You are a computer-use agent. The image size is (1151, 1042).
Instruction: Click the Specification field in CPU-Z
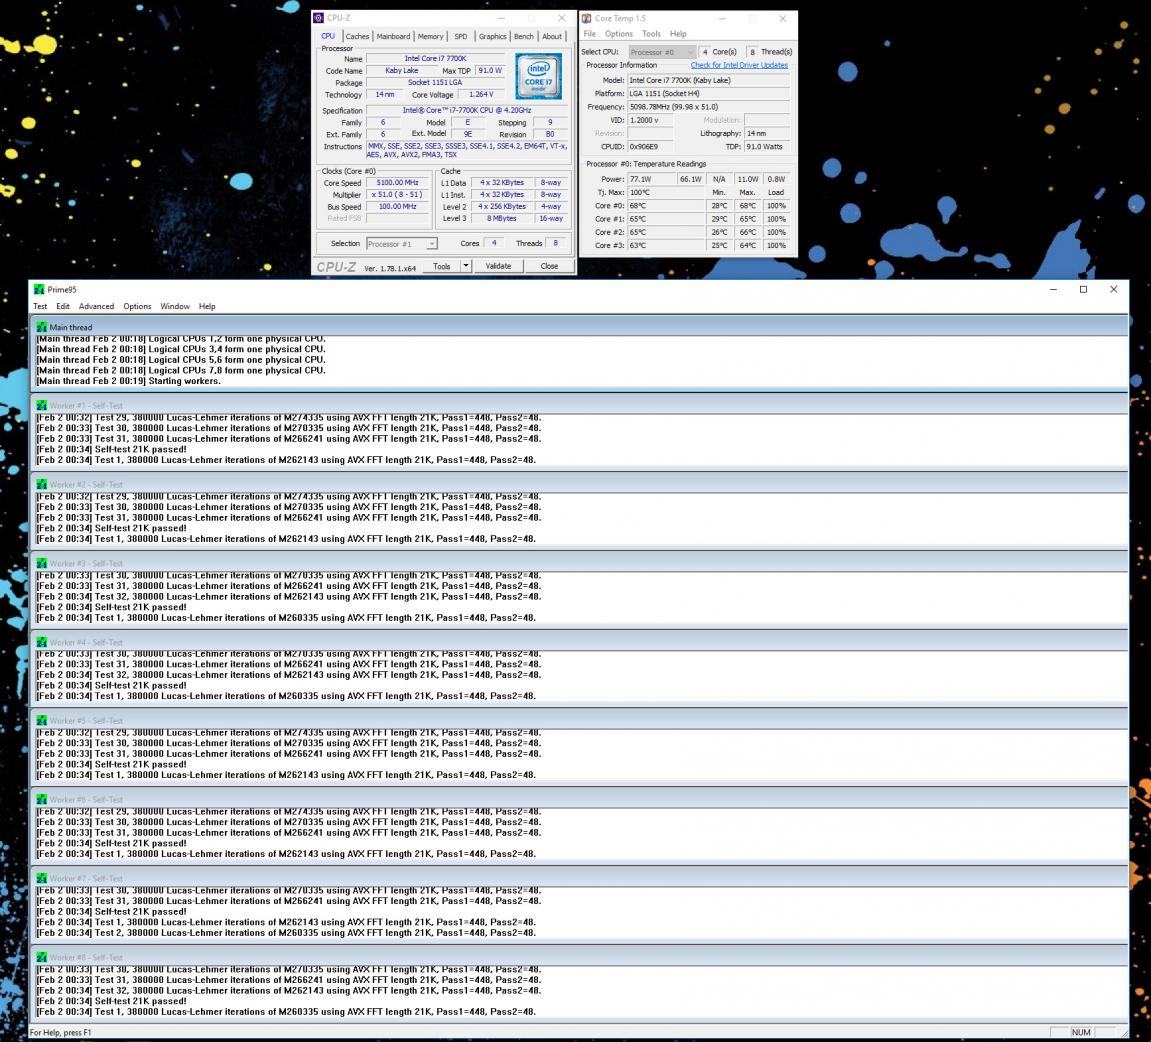click(466, 111)
